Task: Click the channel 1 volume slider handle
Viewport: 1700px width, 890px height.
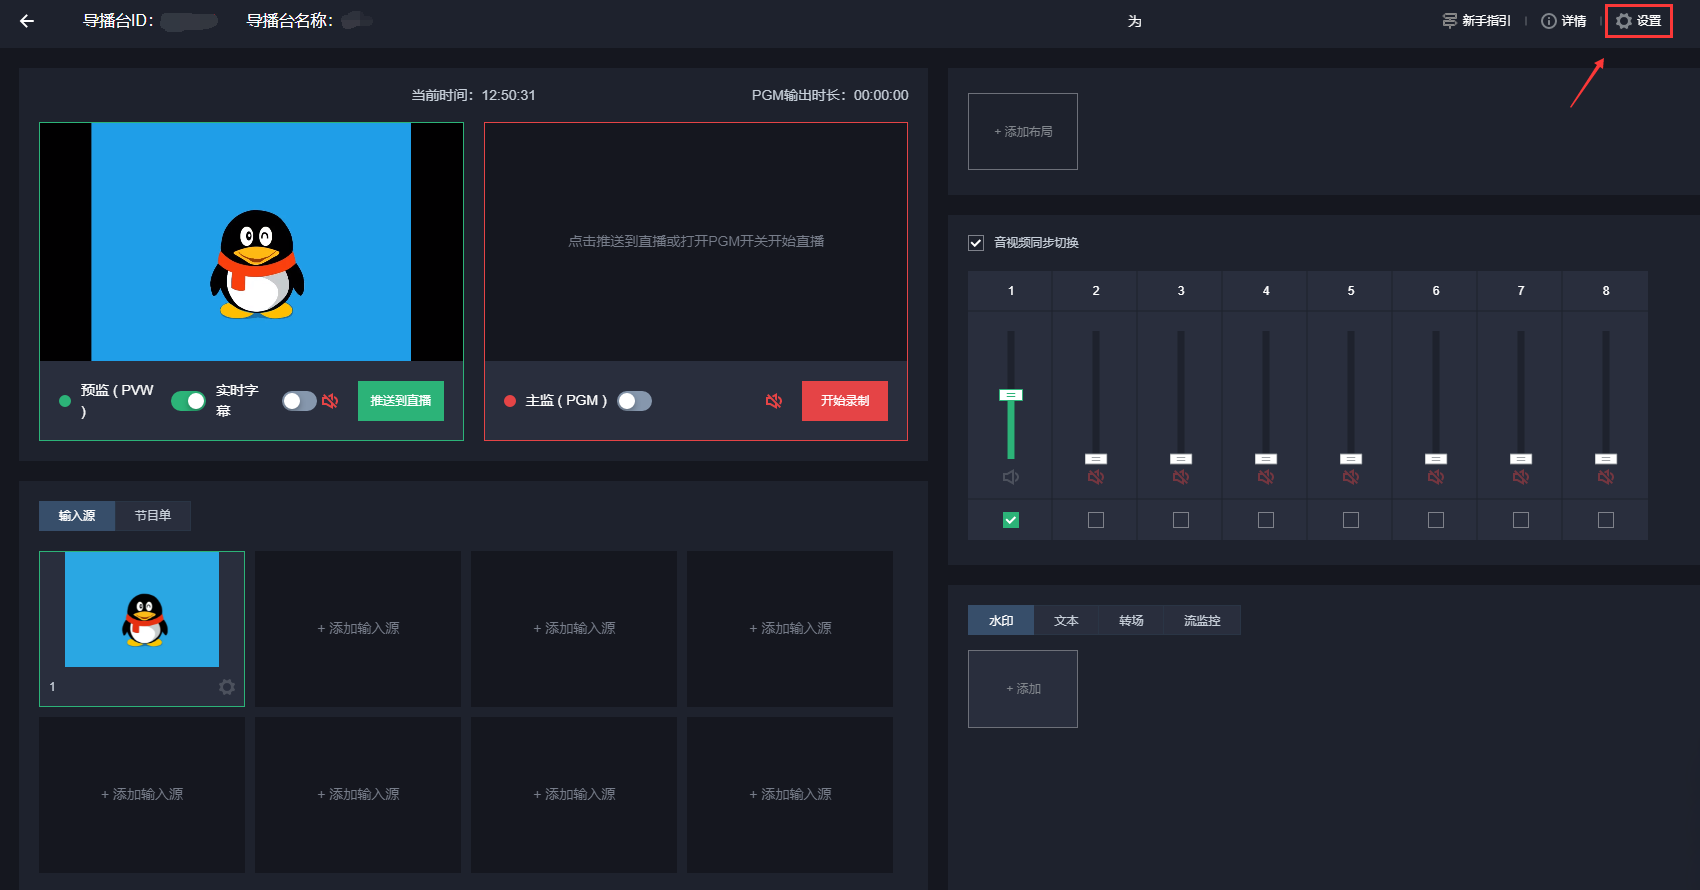Action: (x=1011, y=395)
